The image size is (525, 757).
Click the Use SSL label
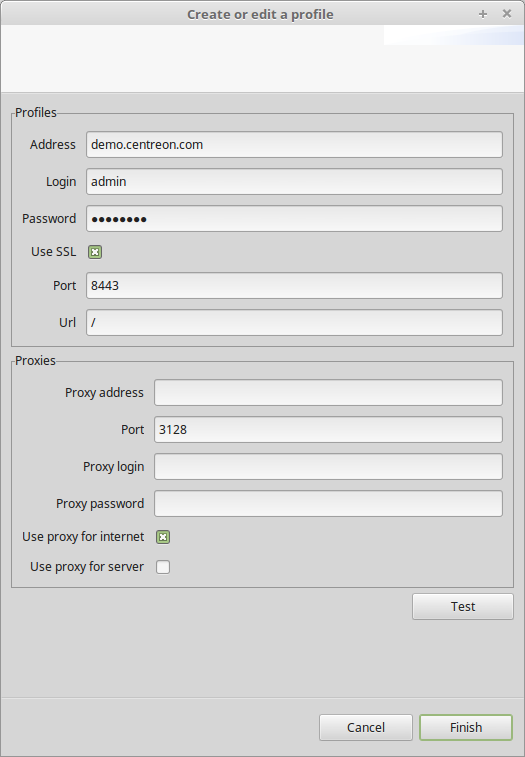pos(54,252)
